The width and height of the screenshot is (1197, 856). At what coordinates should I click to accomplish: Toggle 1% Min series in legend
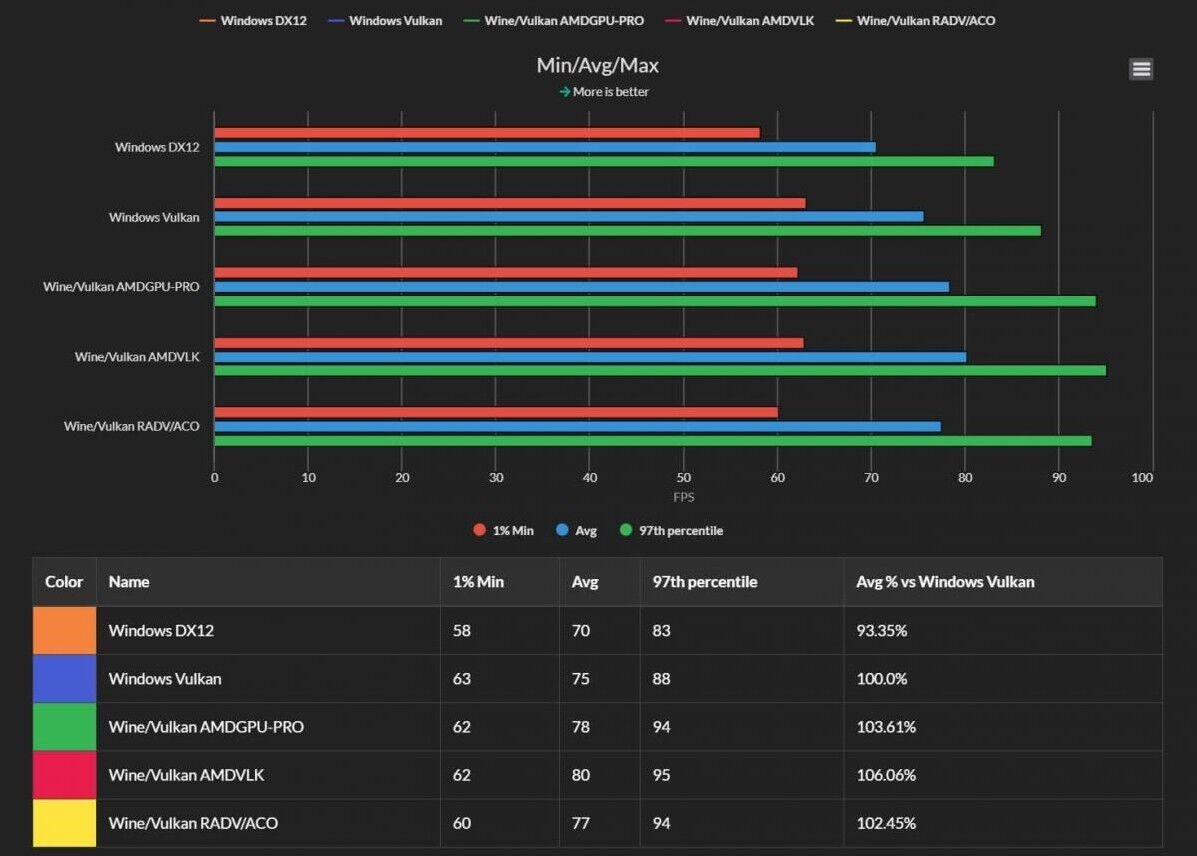[504, 530]
